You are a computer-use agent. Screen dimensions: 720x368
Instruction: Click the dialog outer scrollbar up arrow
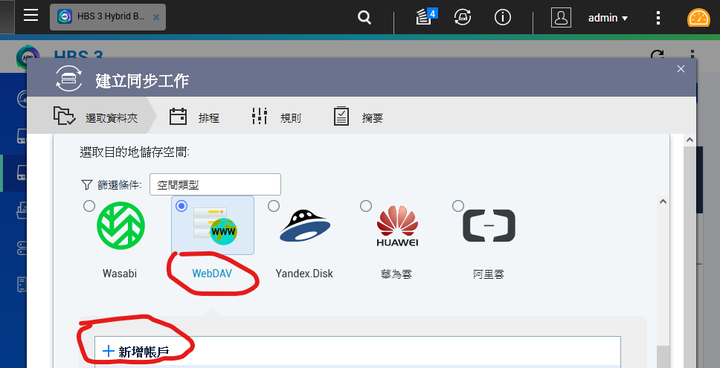(689, 140)
